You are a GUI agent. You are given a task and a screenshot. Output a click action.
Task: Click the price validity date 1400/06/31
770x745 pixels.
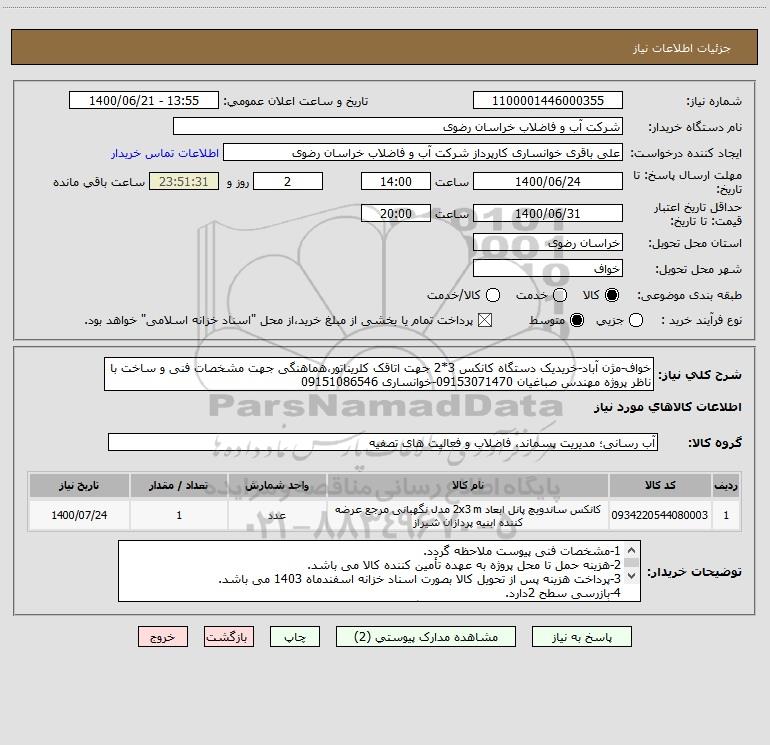548,214
